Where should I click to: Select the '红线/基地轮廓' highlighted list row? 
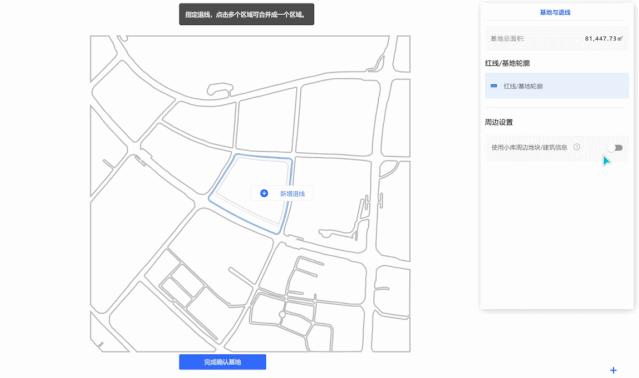tap(557, 86)
